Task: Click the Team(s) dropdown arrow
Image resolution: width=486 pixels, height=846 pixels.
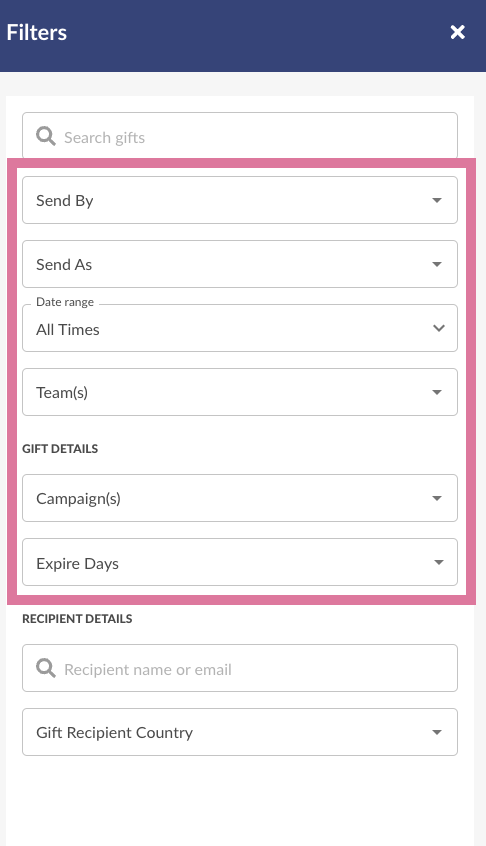Action: click(x=437, y=392)
